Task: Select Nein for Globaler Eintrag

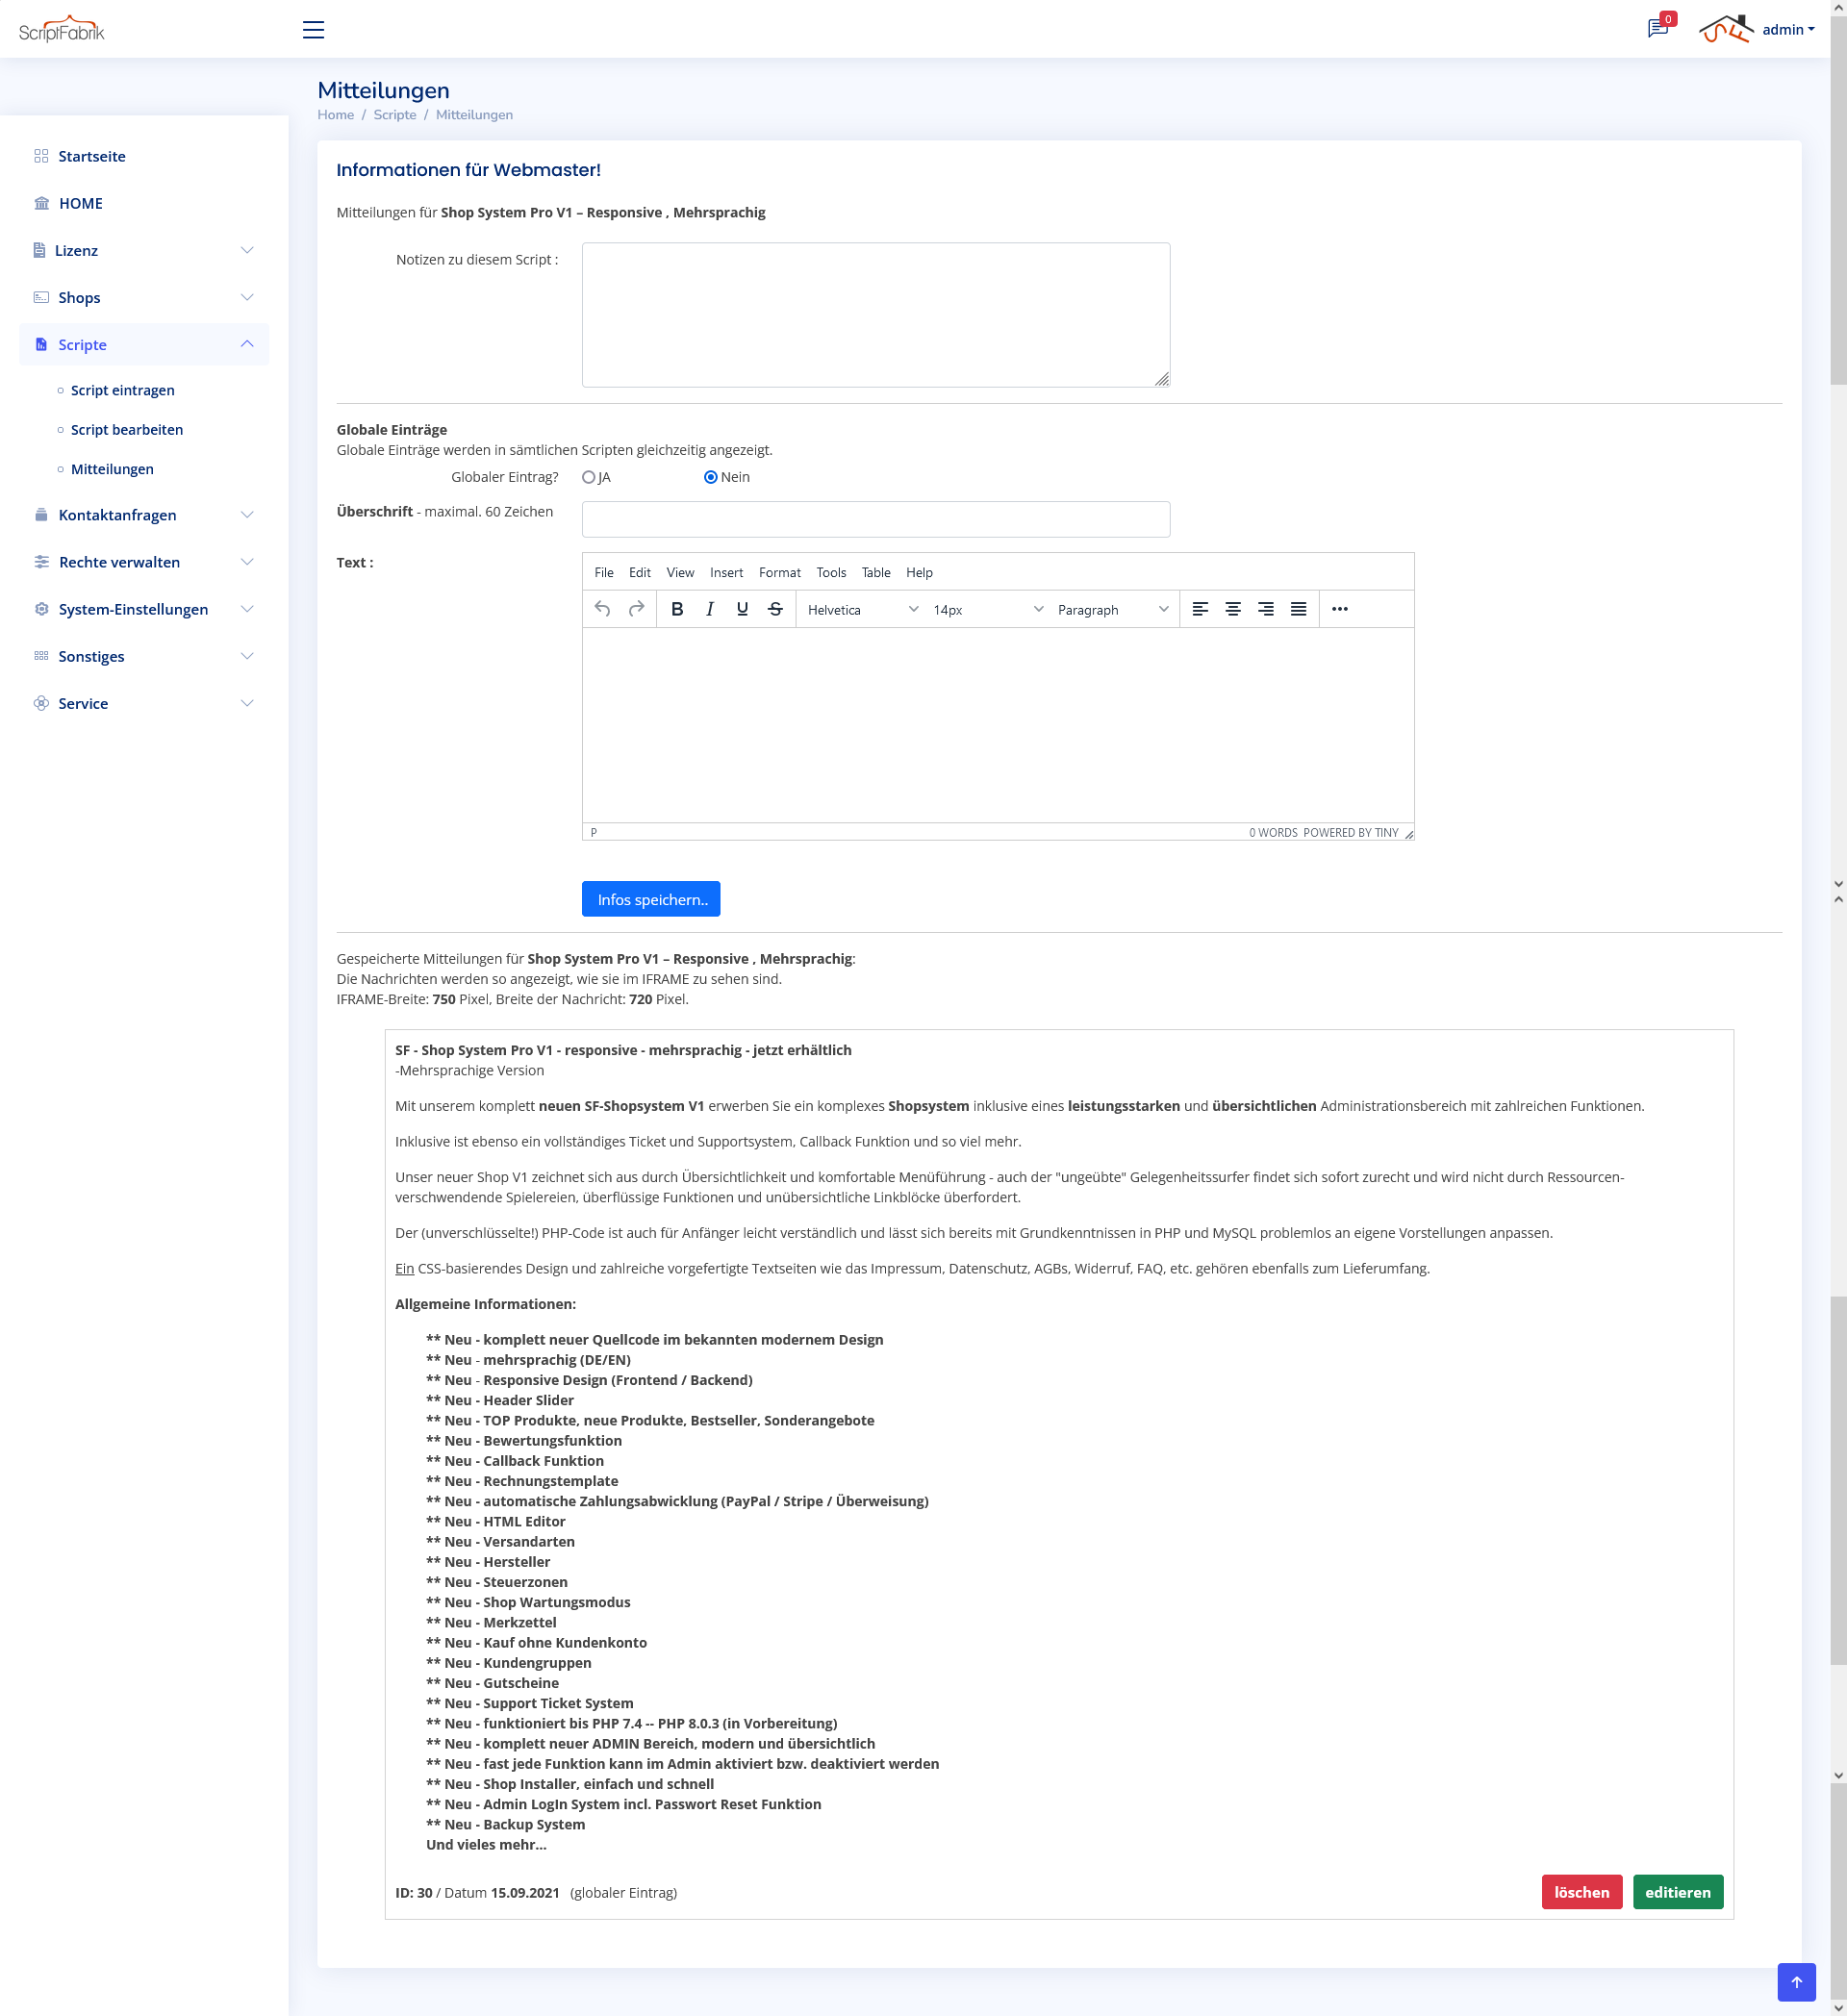Action: [711, 477]
